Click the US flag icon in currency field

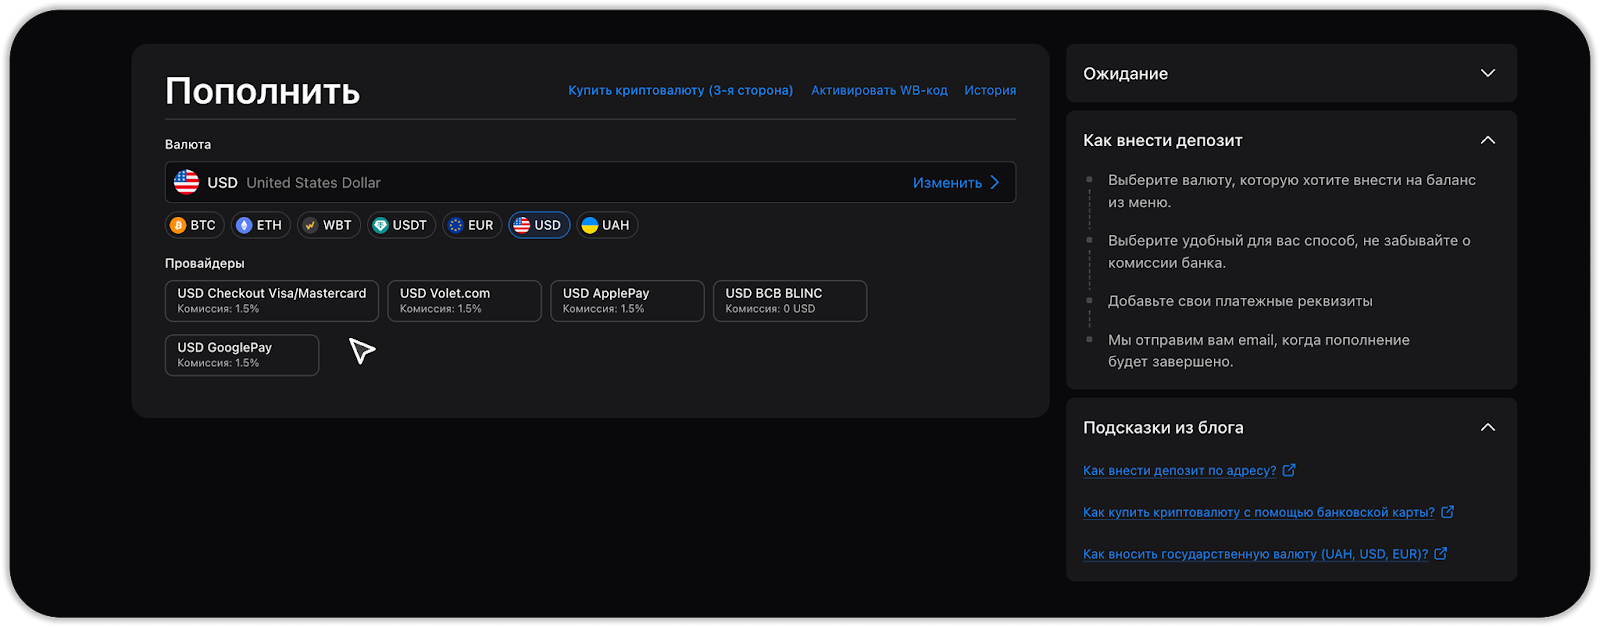187,182
